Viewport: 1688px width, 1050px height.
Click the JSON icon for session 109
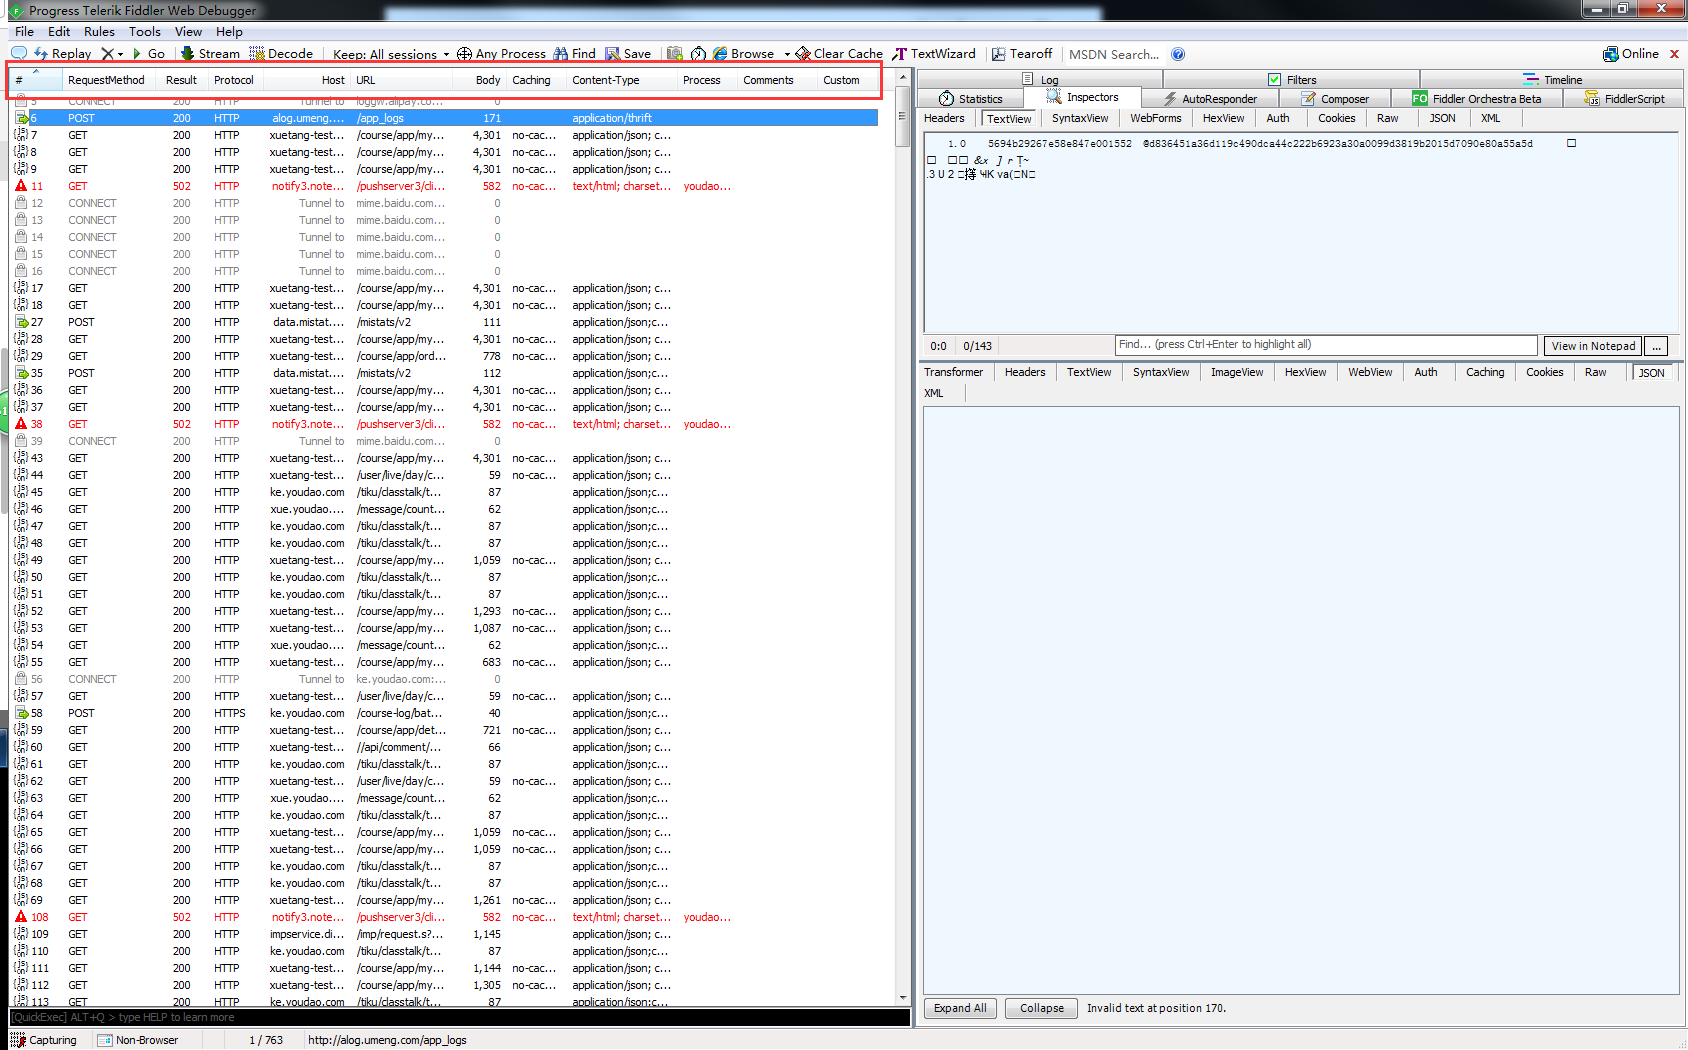21,934
